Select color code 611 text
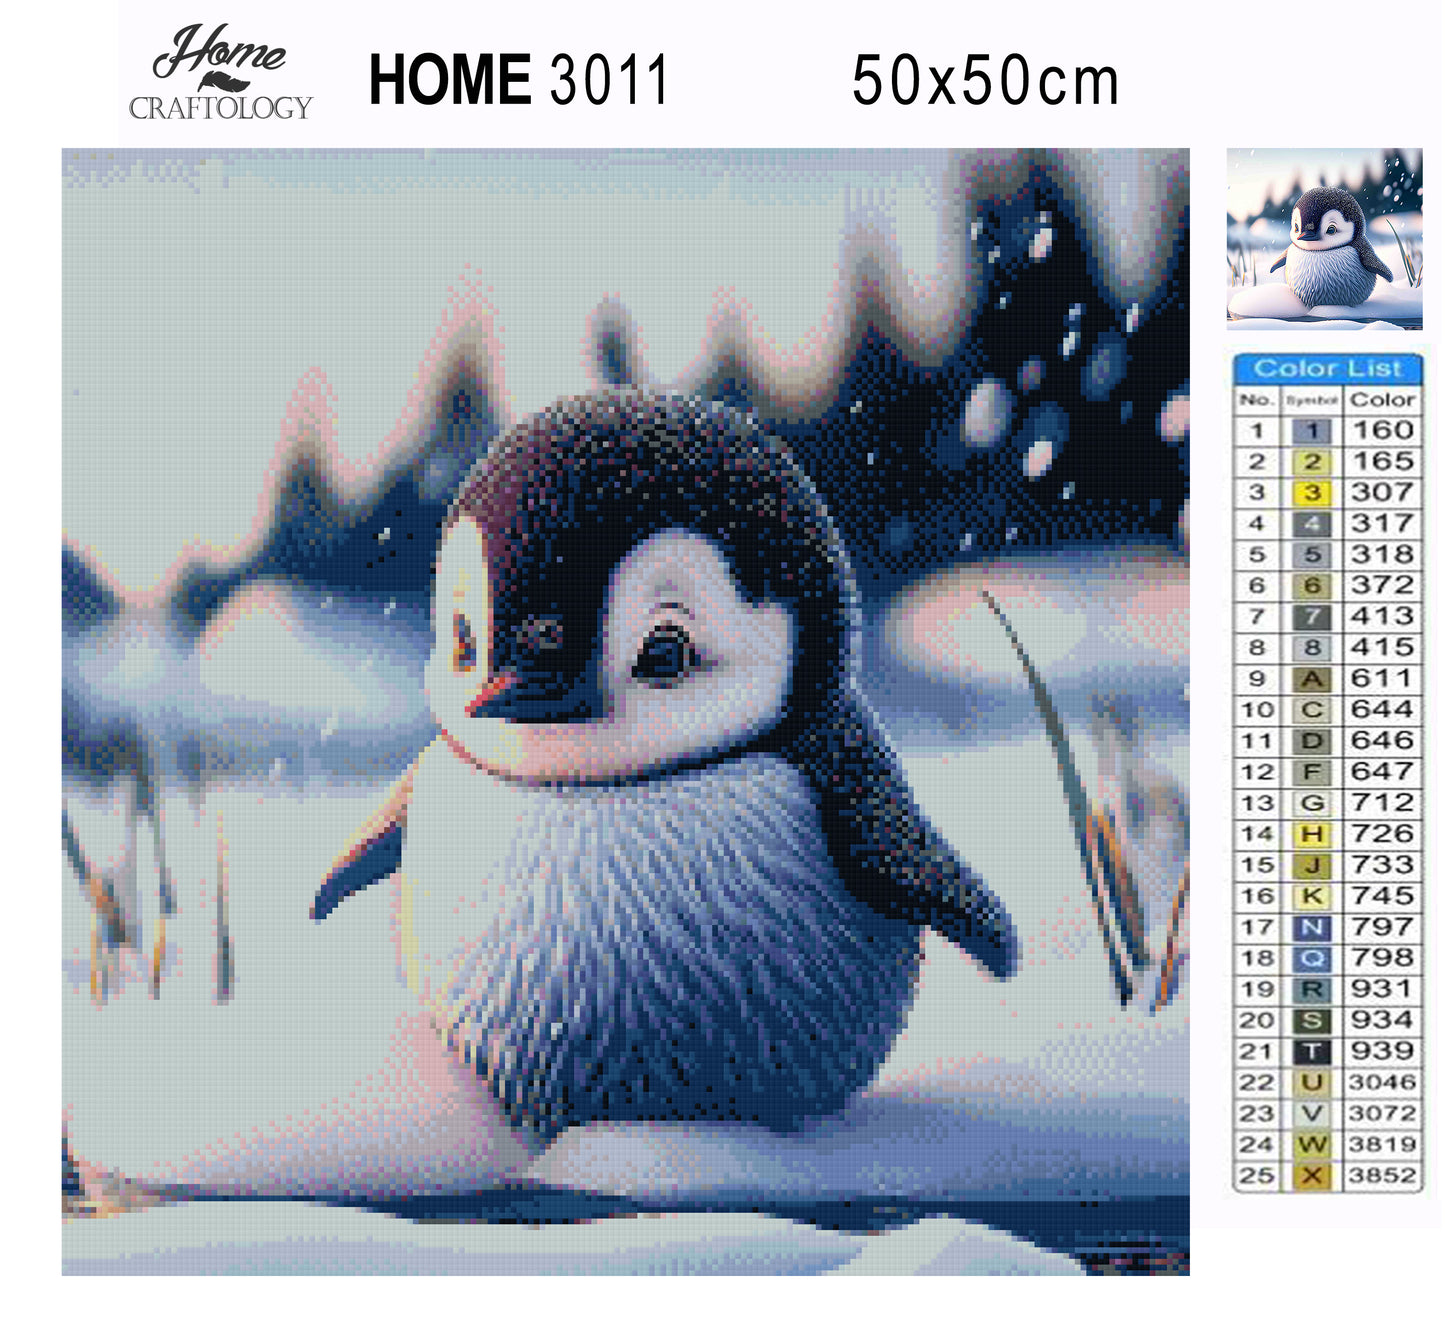Viewport: 1445px width, 1327px height. 1382,678
